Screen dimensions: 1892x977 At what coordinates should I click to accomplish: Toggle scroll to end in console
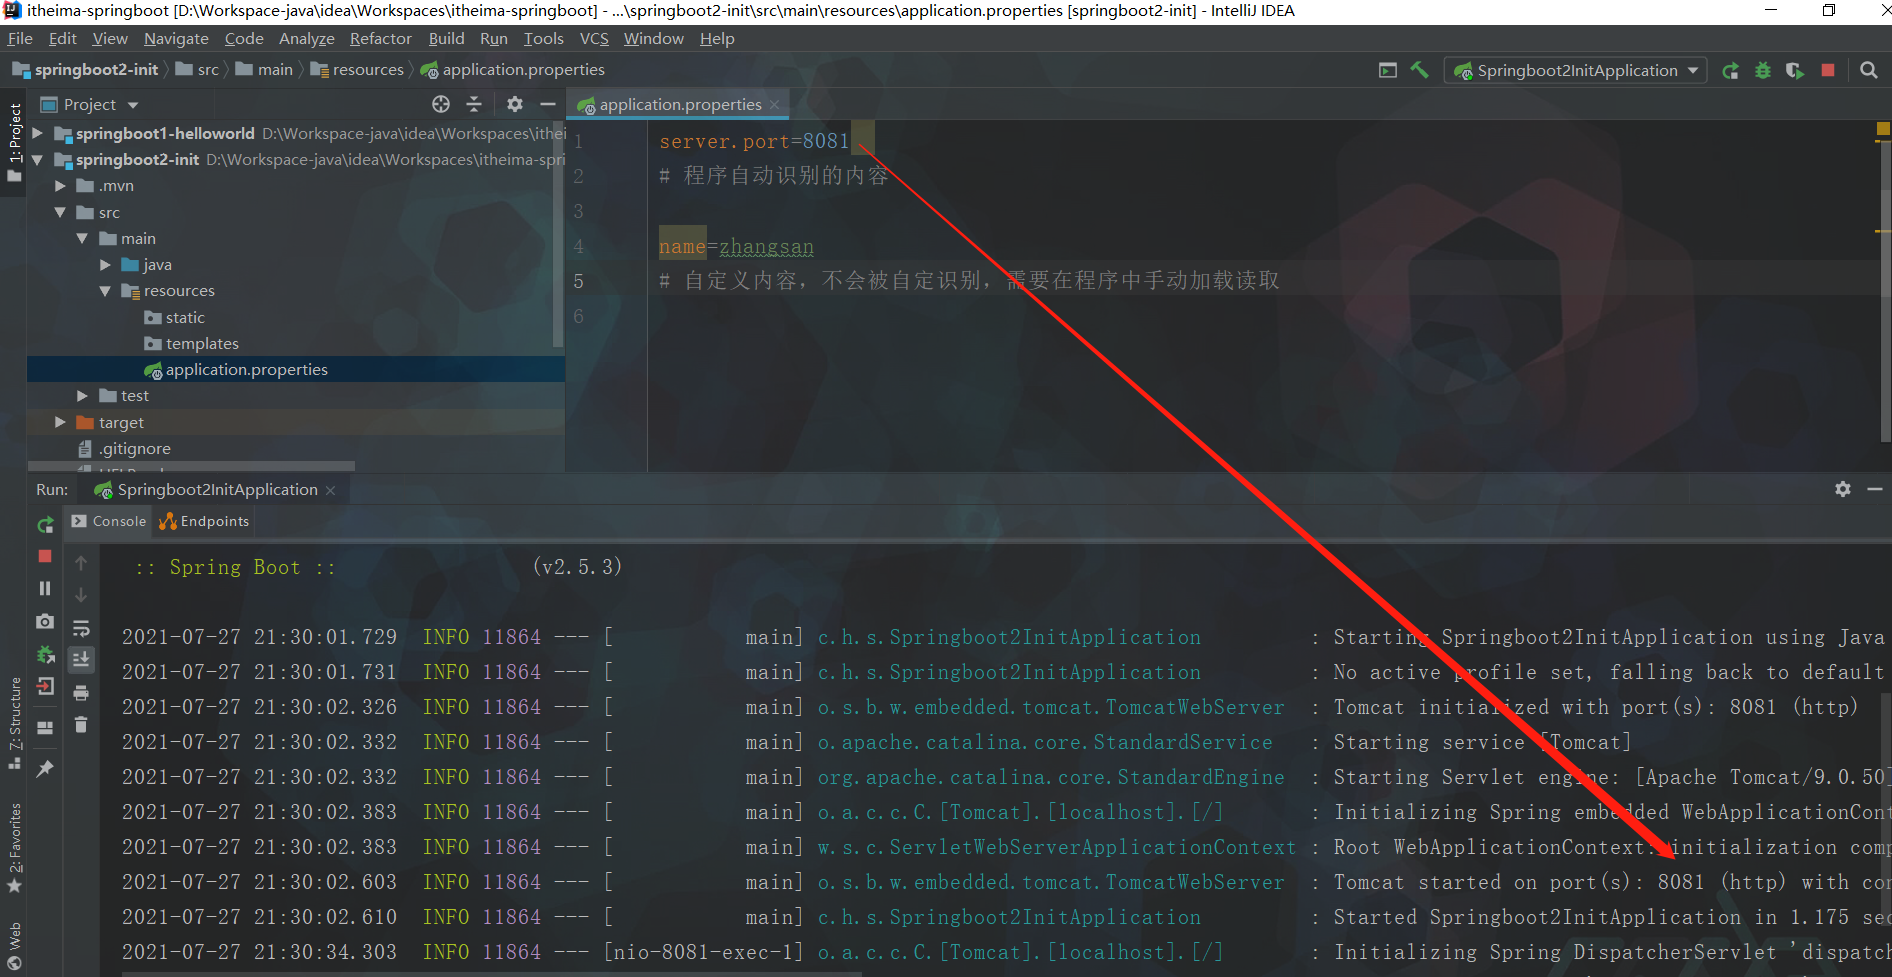pyautogui.click(x=81, y=659)
